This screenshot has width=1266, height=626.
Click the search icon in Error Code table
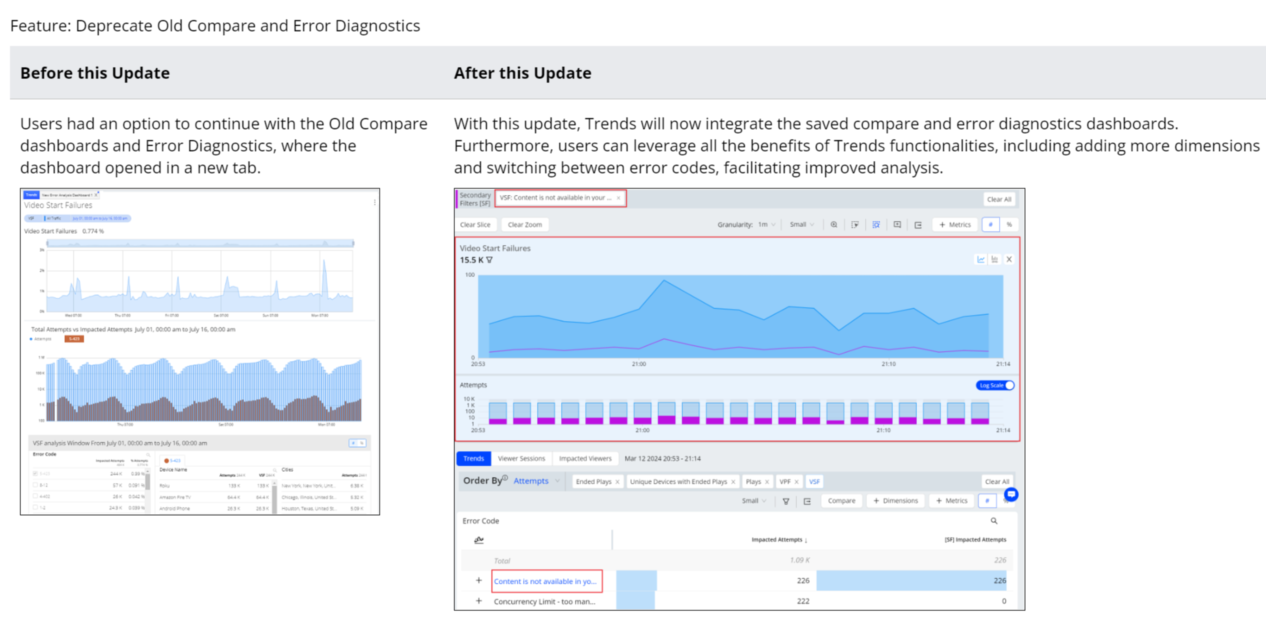point(993,521)
